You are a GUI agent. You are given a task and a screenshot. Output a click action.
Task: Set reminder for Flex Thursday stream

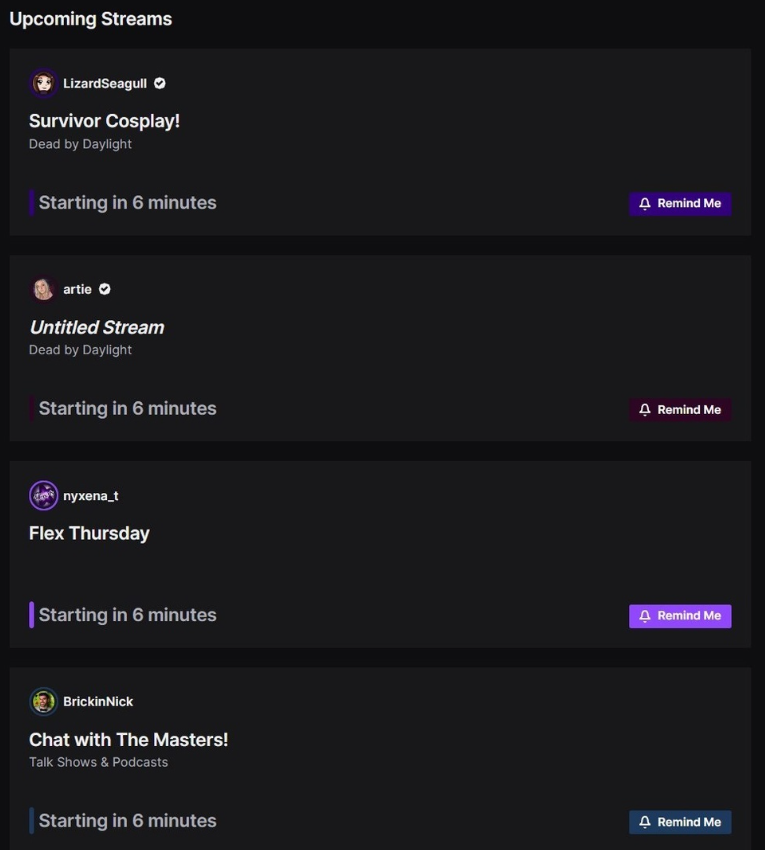point(680,616)
